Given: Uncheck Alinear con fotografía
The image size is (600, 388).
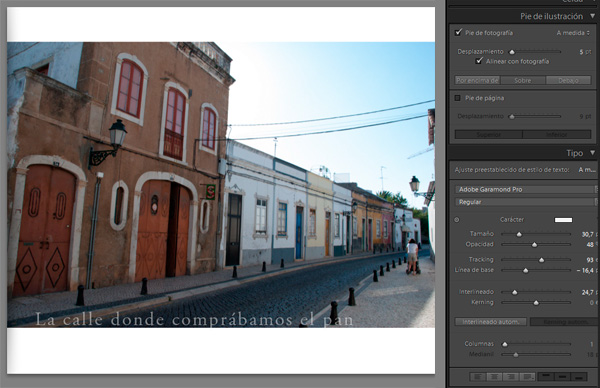Looking at the screenshot, I should tap(478, 61).
